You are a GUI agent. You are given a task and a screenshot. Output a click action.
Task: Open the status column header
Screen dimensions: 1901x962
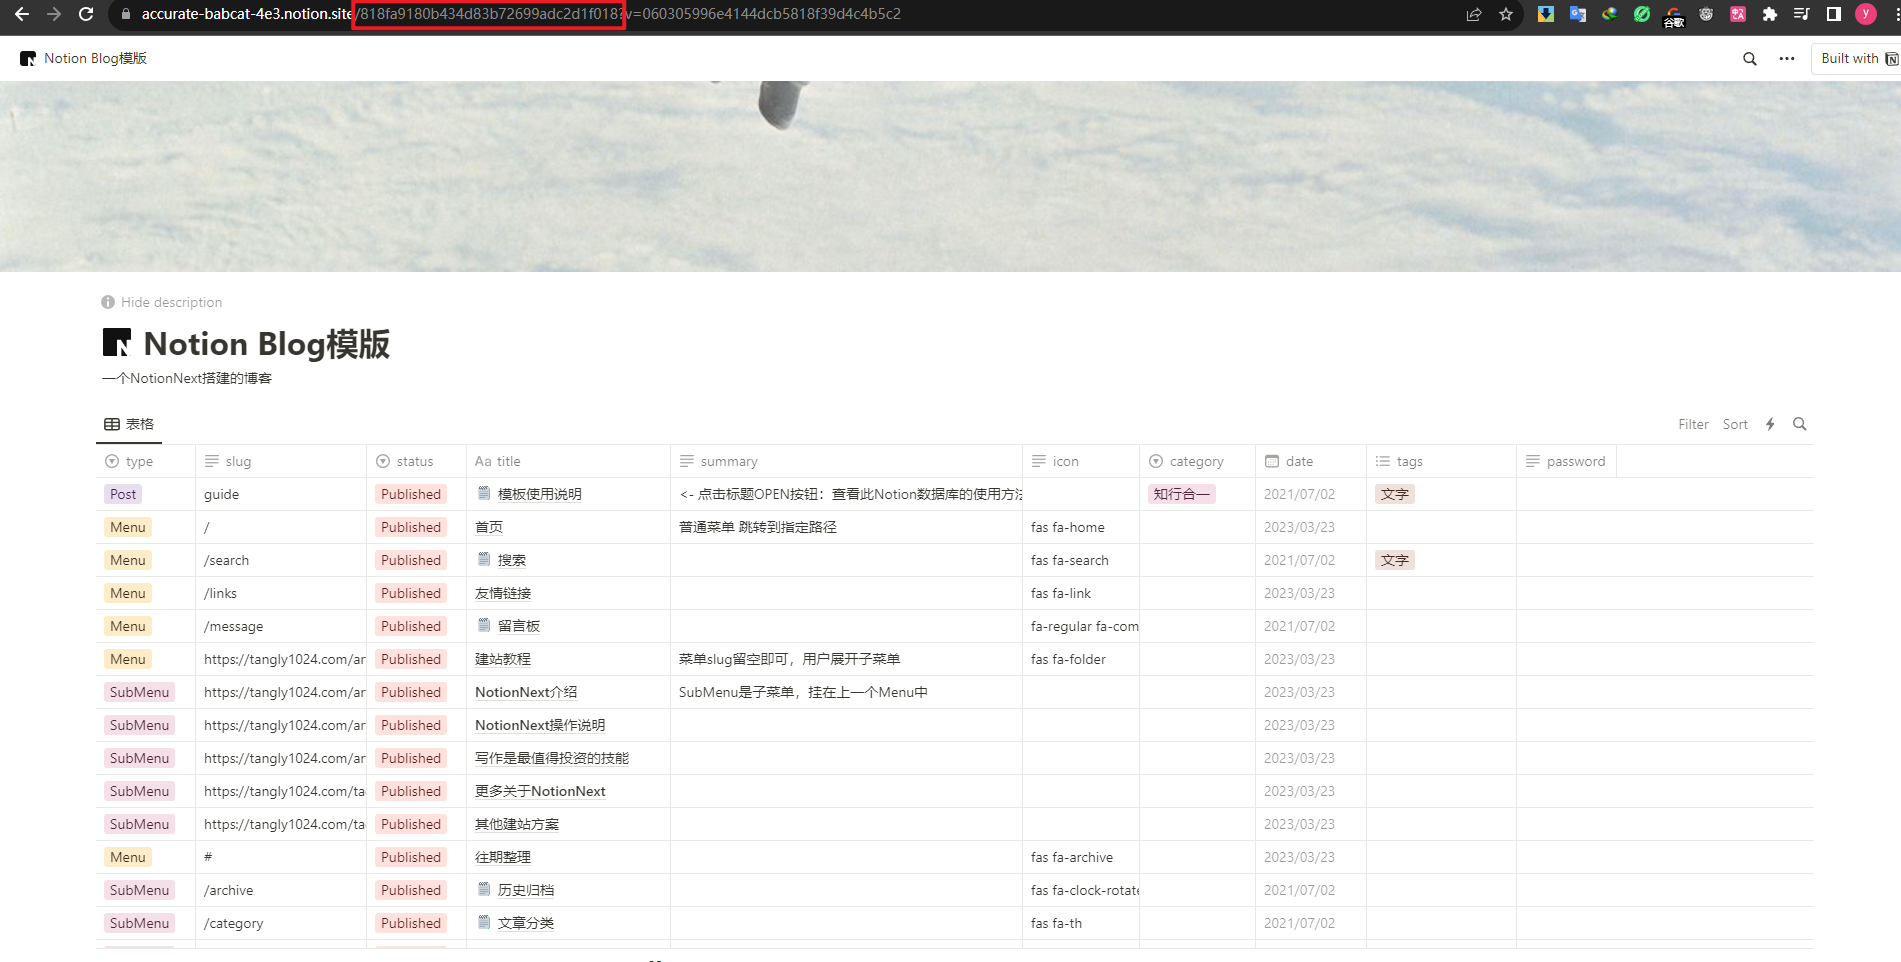[x=417, y=461]
